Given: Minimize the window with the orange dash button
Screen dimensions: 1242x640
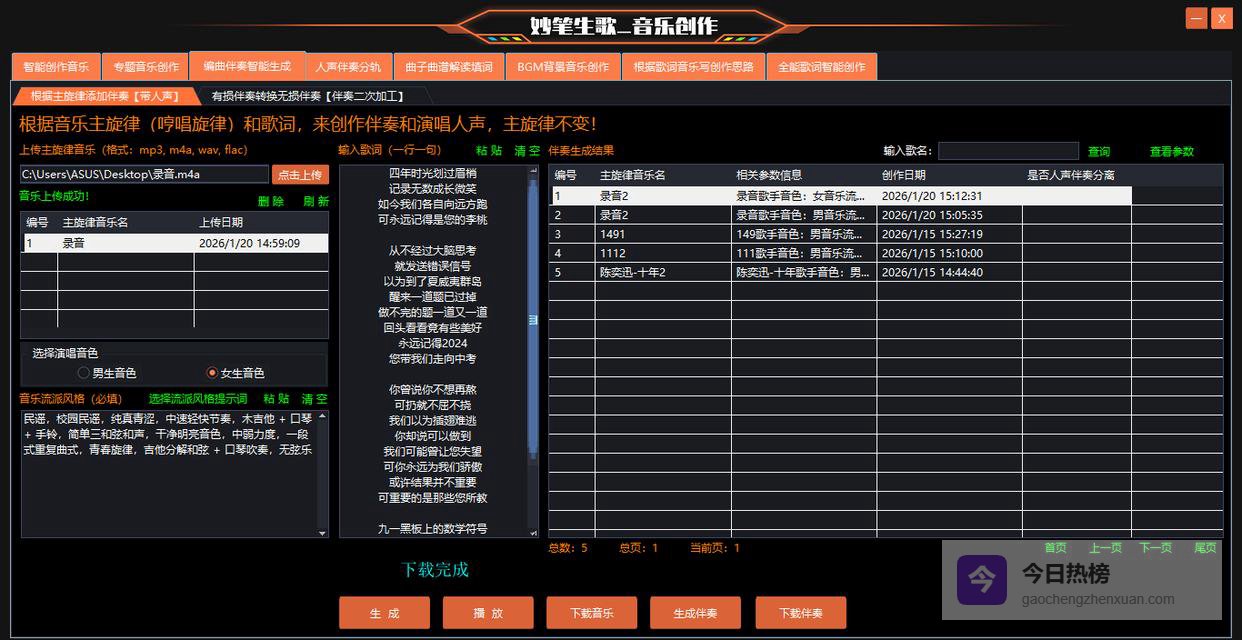Looking at the screenshot, I should pos(1196,18).
